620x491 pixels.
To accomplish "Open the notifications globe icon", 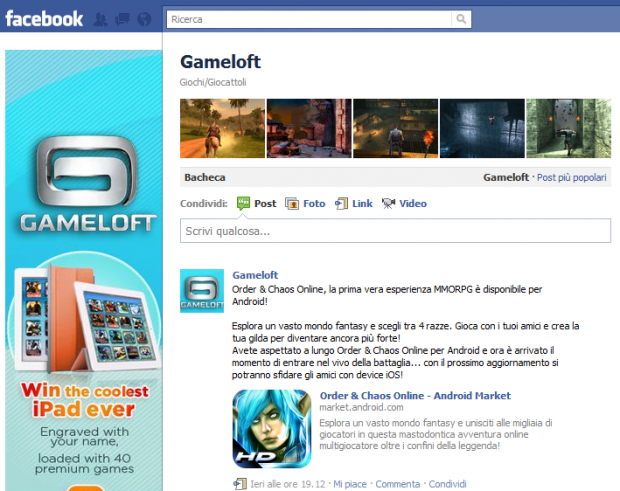I will coord(144,19).
